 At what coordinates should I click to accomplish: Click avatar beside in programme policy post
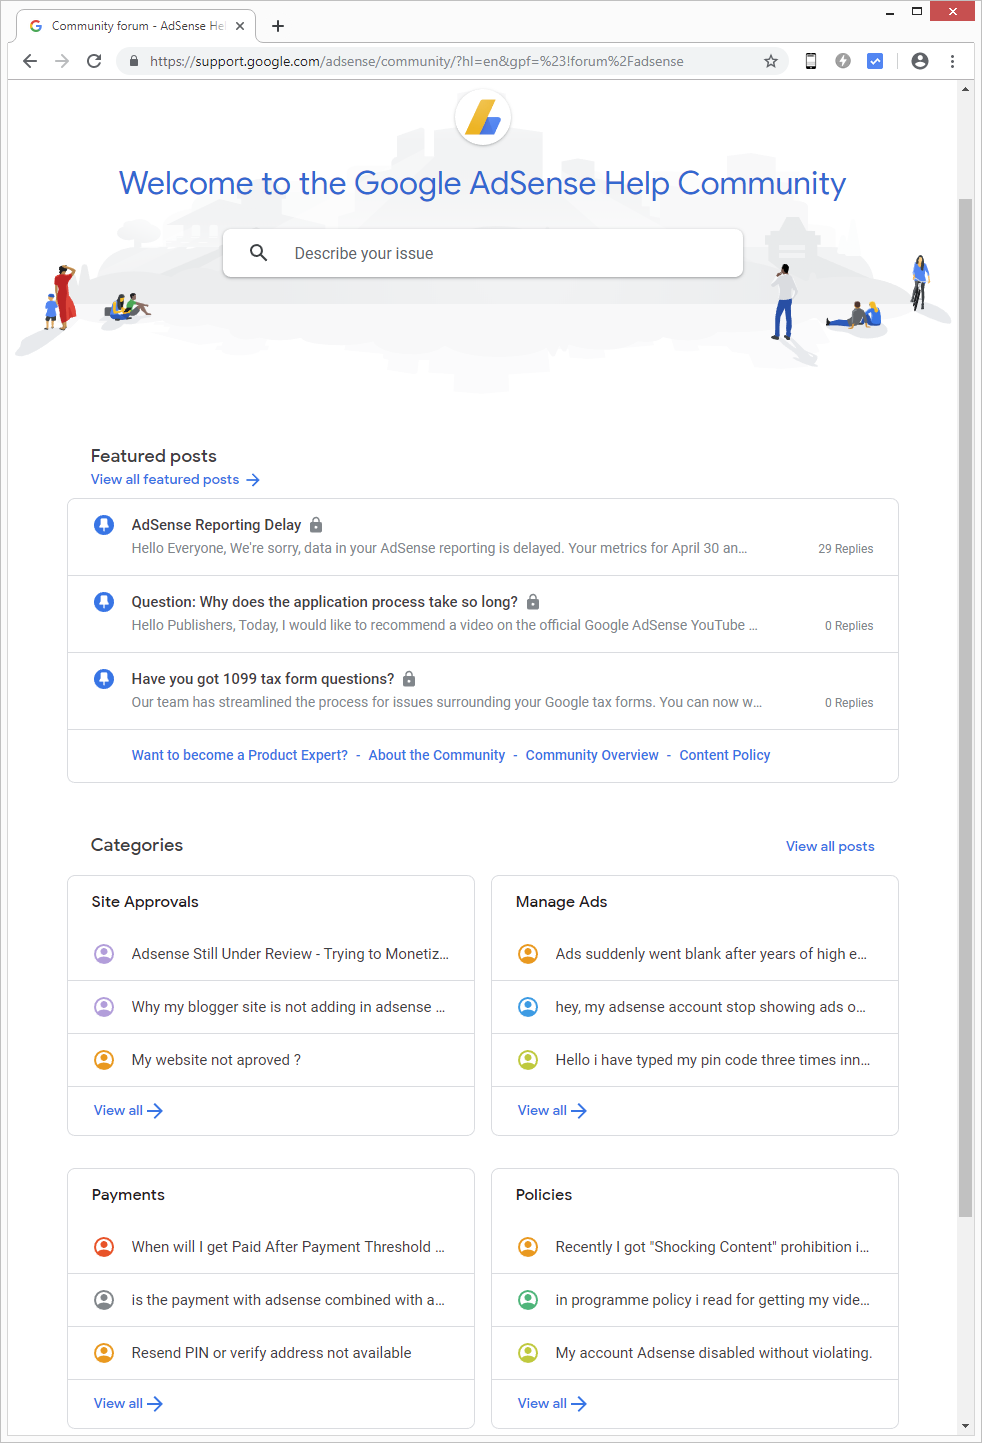pyautogui.click(x=528, y=1300)
